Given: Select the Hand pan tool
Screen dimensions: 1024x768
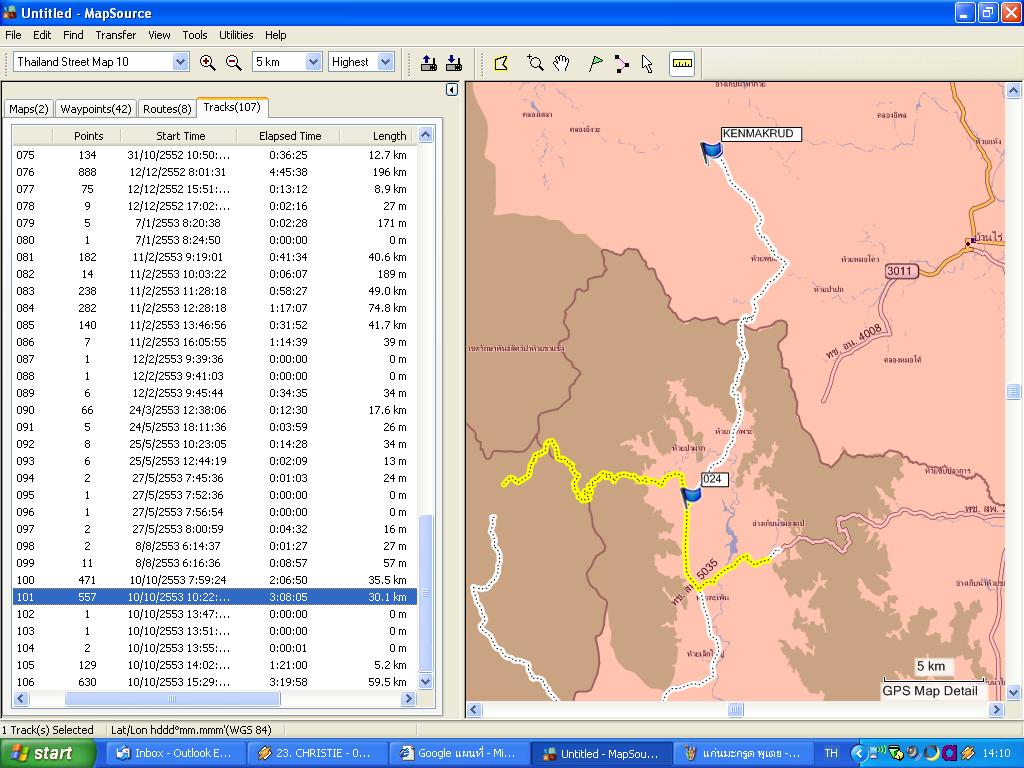Looking at the screenshot, I should 562,63.
